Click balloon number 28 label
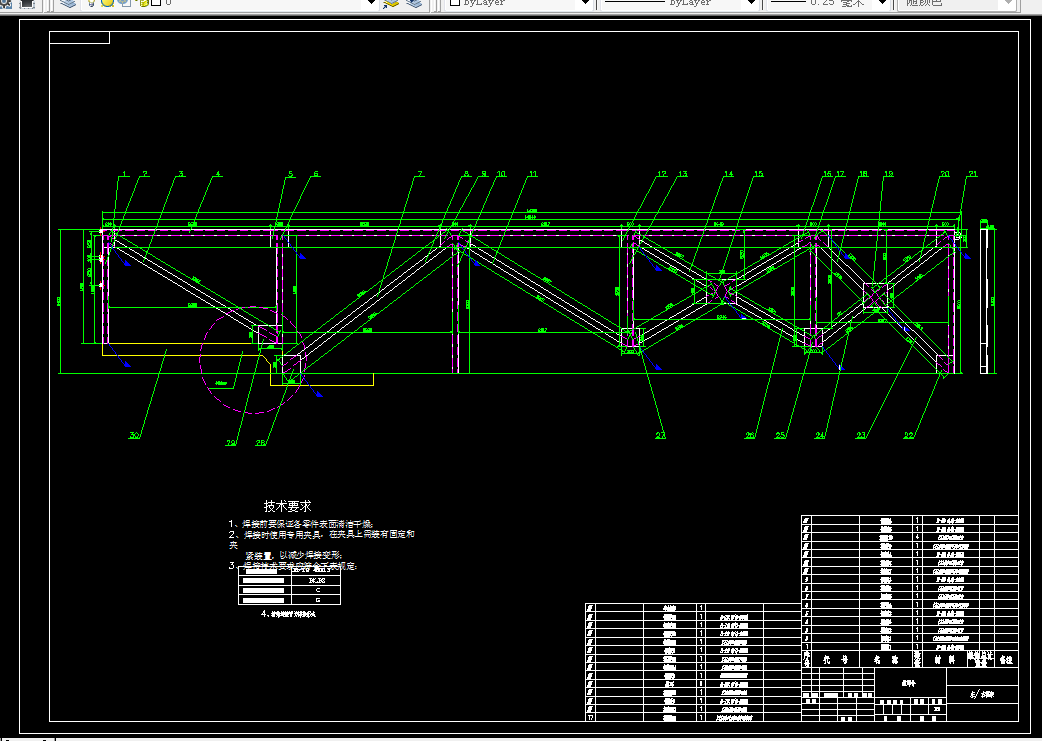This screenshot has height=741, width=1042. coord(260,443)
